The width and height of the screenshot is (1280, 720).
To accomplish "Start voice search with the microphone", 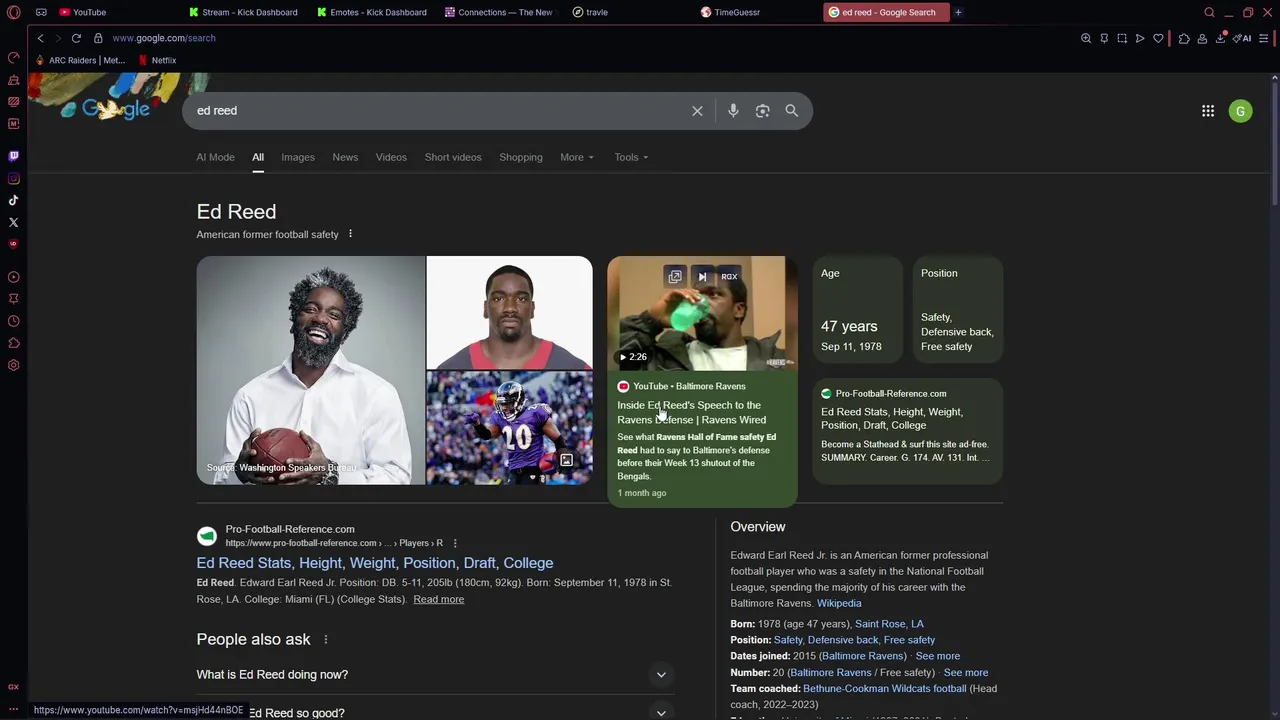I will coord(733,111).
